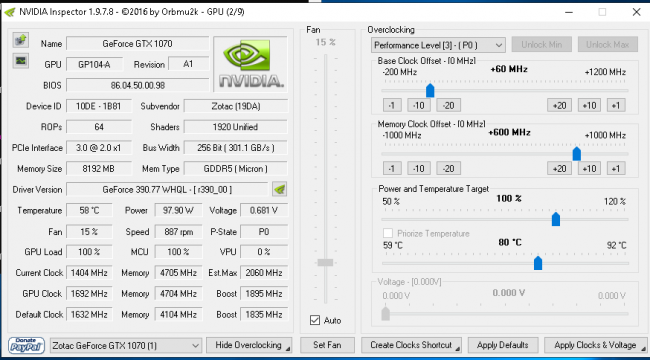Click the Temperature value 58 °C
This screenshot has height=360, width=650.
coord(90,210)
